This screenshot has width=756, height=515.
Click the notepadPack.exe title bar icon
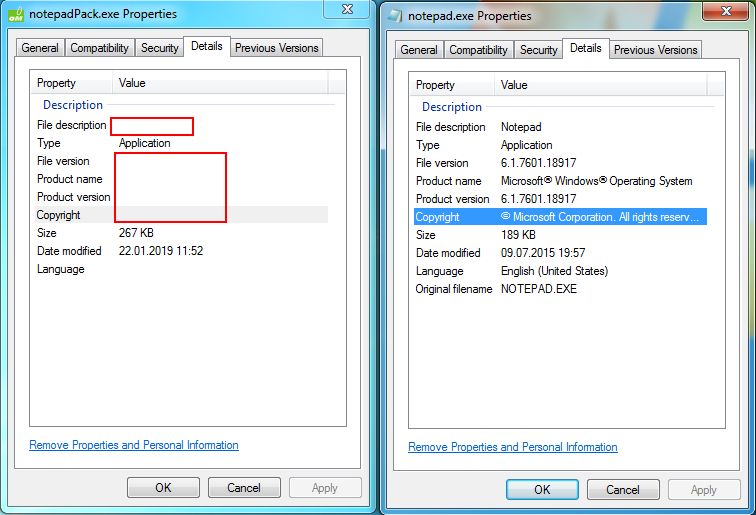[x=16, y=14]
